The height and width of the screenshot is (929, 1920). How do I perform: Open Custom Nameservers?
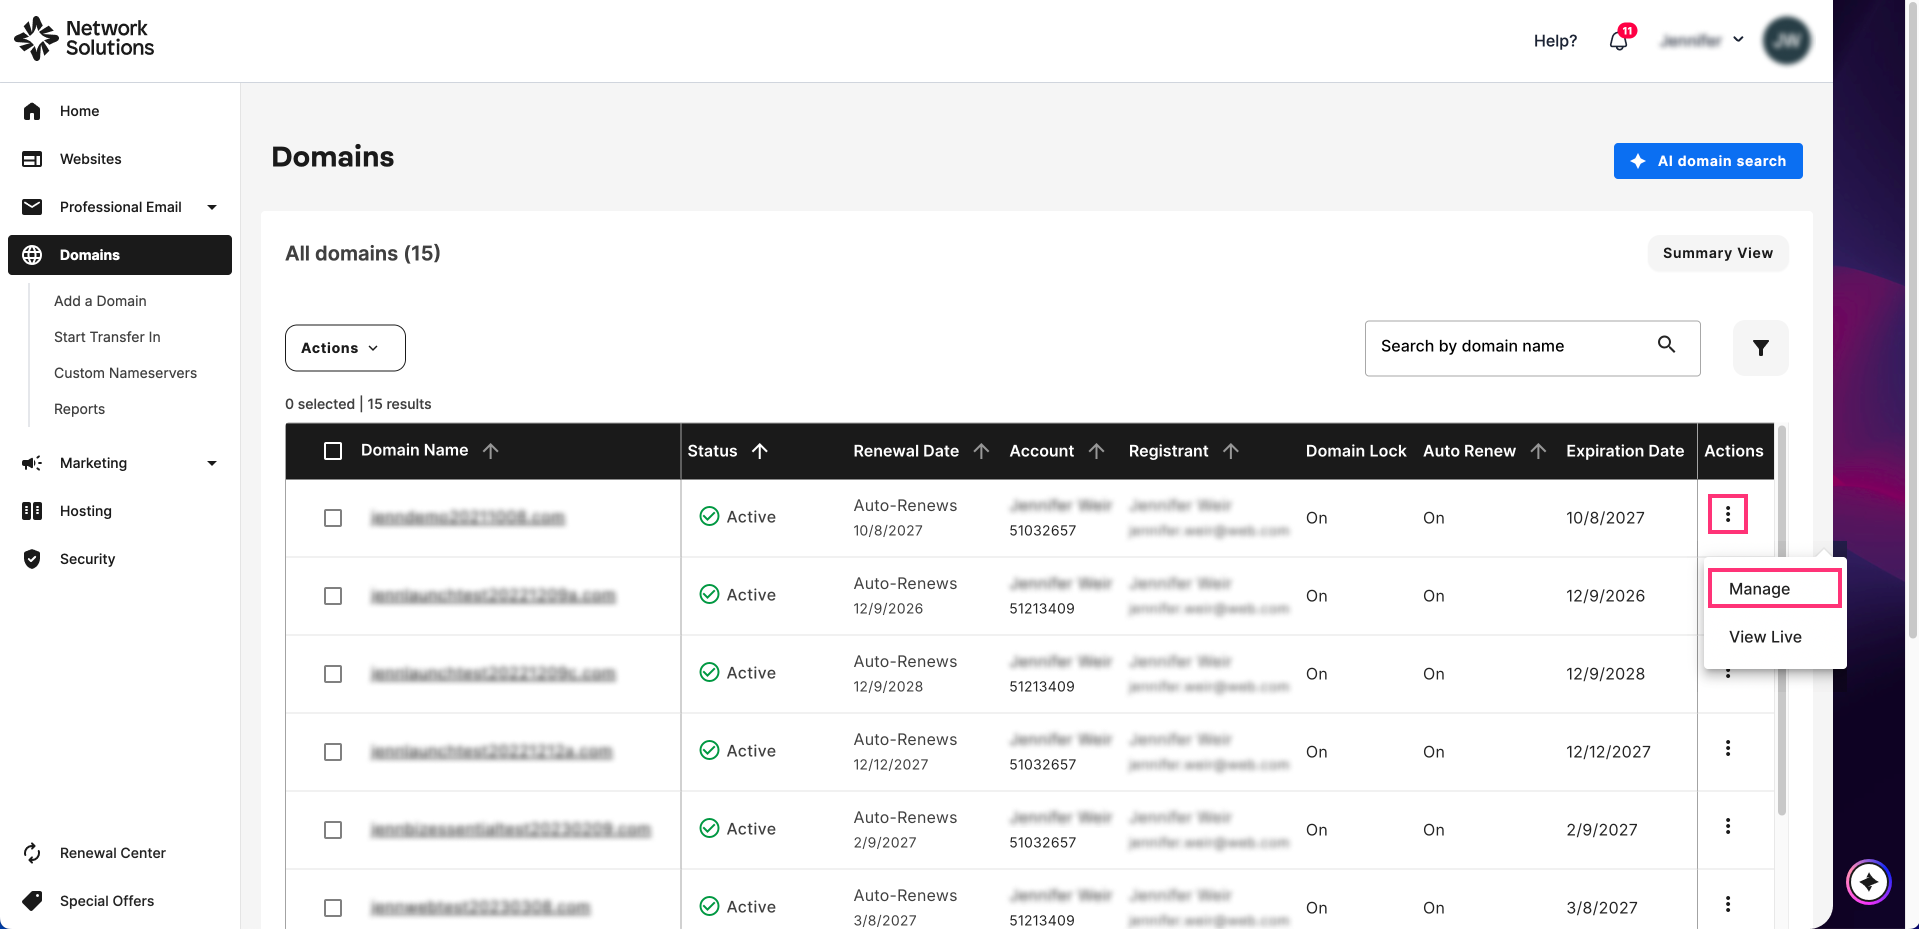(125, 373)
